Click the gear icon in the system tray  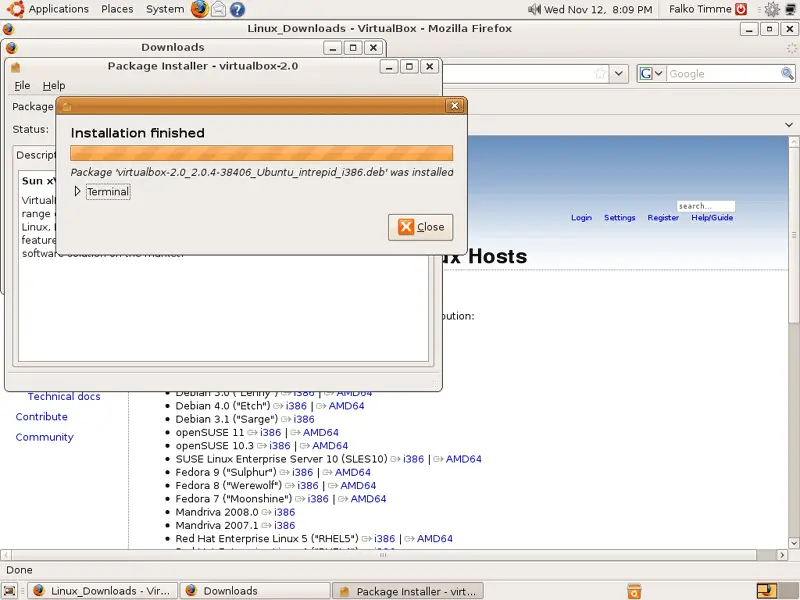[x=772, y=9]
